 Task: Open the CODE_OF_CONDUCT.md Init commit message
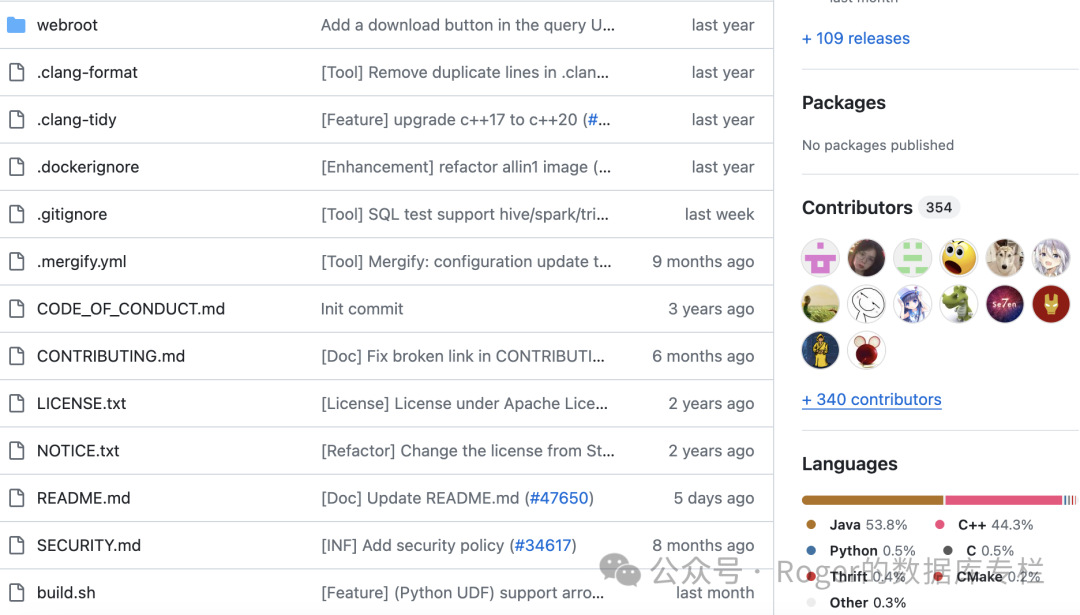362,309
